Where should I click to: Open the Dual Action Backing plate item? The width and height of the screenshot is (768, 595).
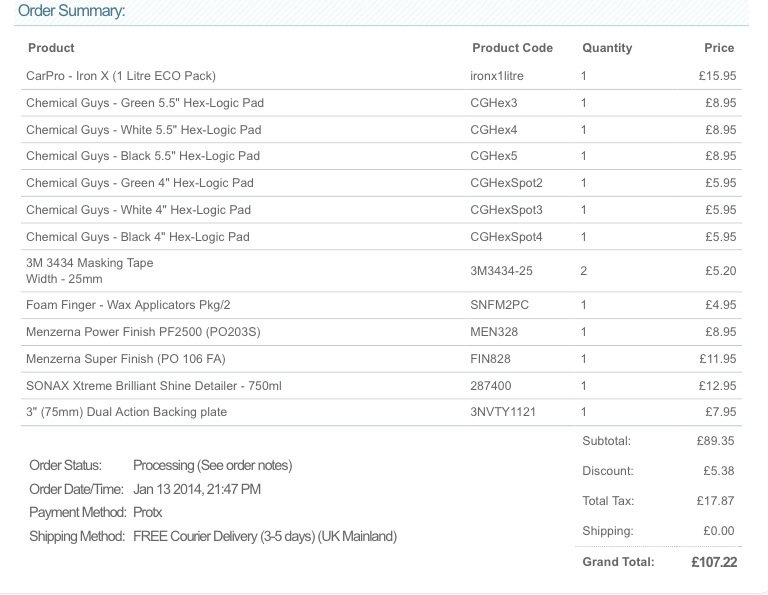click(126, 412)
